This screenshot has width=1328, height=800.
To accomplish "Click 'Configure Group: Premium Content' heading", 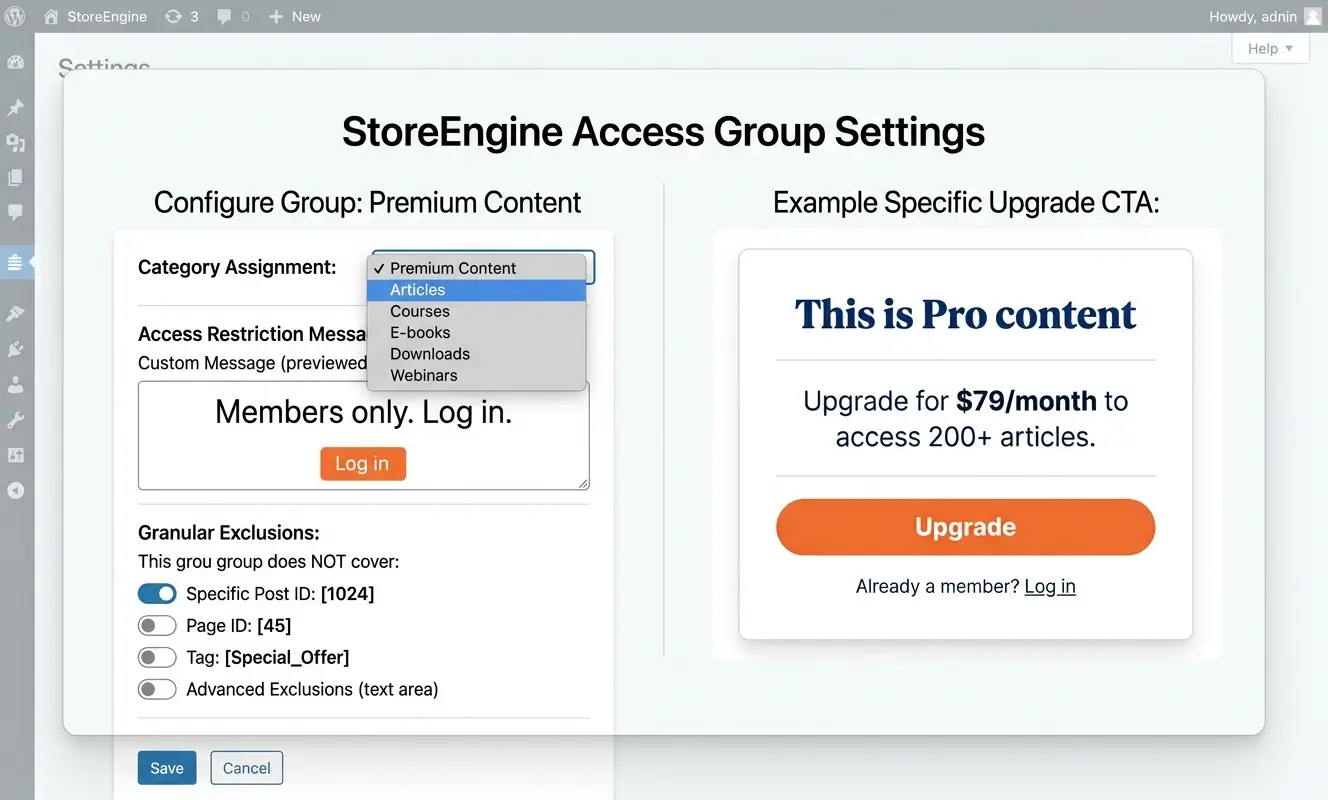I will pyautogui.click(x=367, y=203).
